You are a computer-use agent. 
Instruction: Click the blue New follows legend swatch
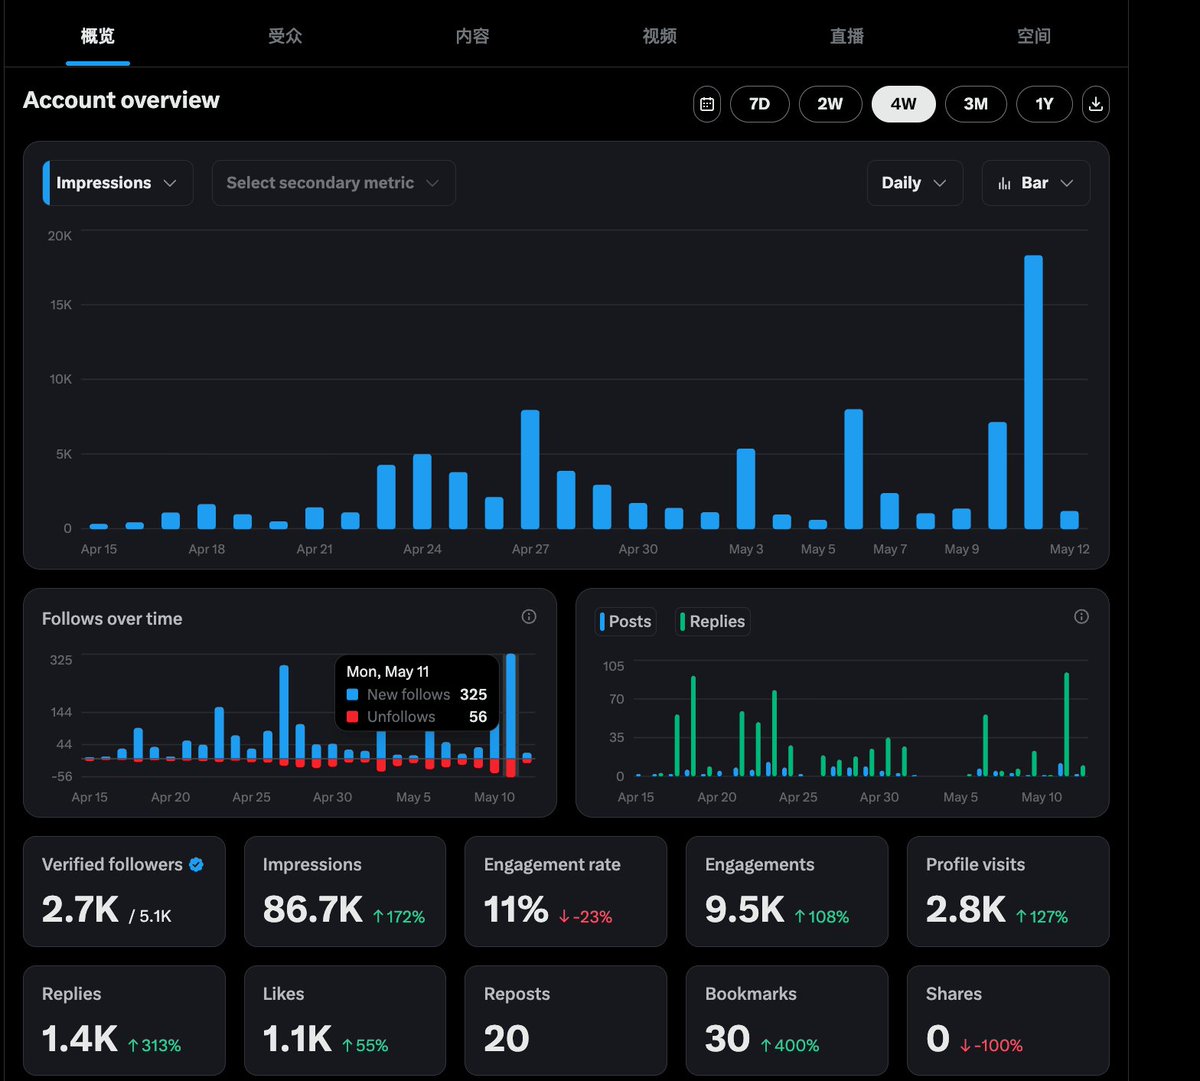352,694
